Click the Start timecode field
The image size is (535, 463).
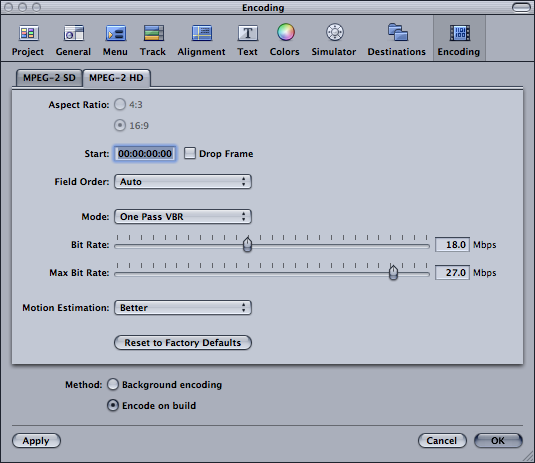(145, 154)
